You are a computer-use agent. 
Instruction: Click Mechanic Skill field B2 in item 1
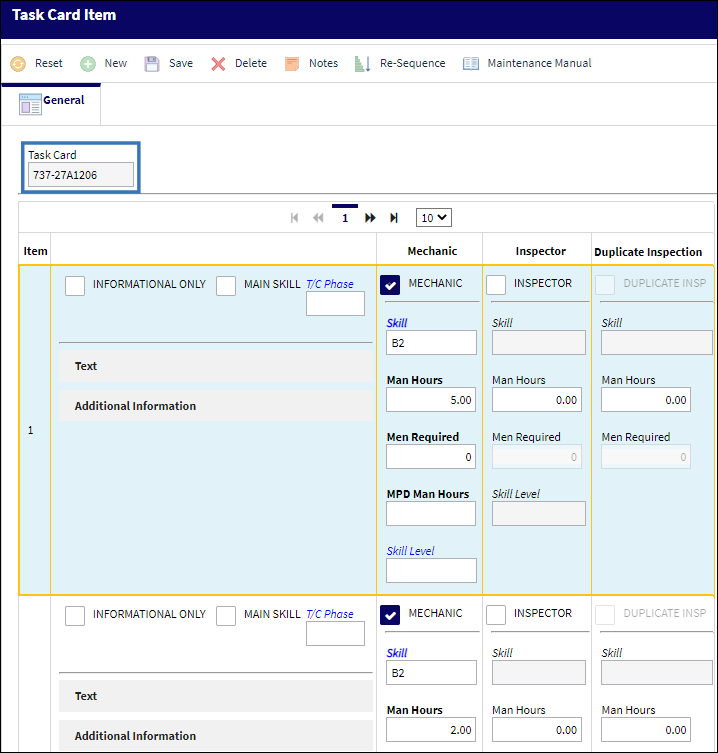431,343
